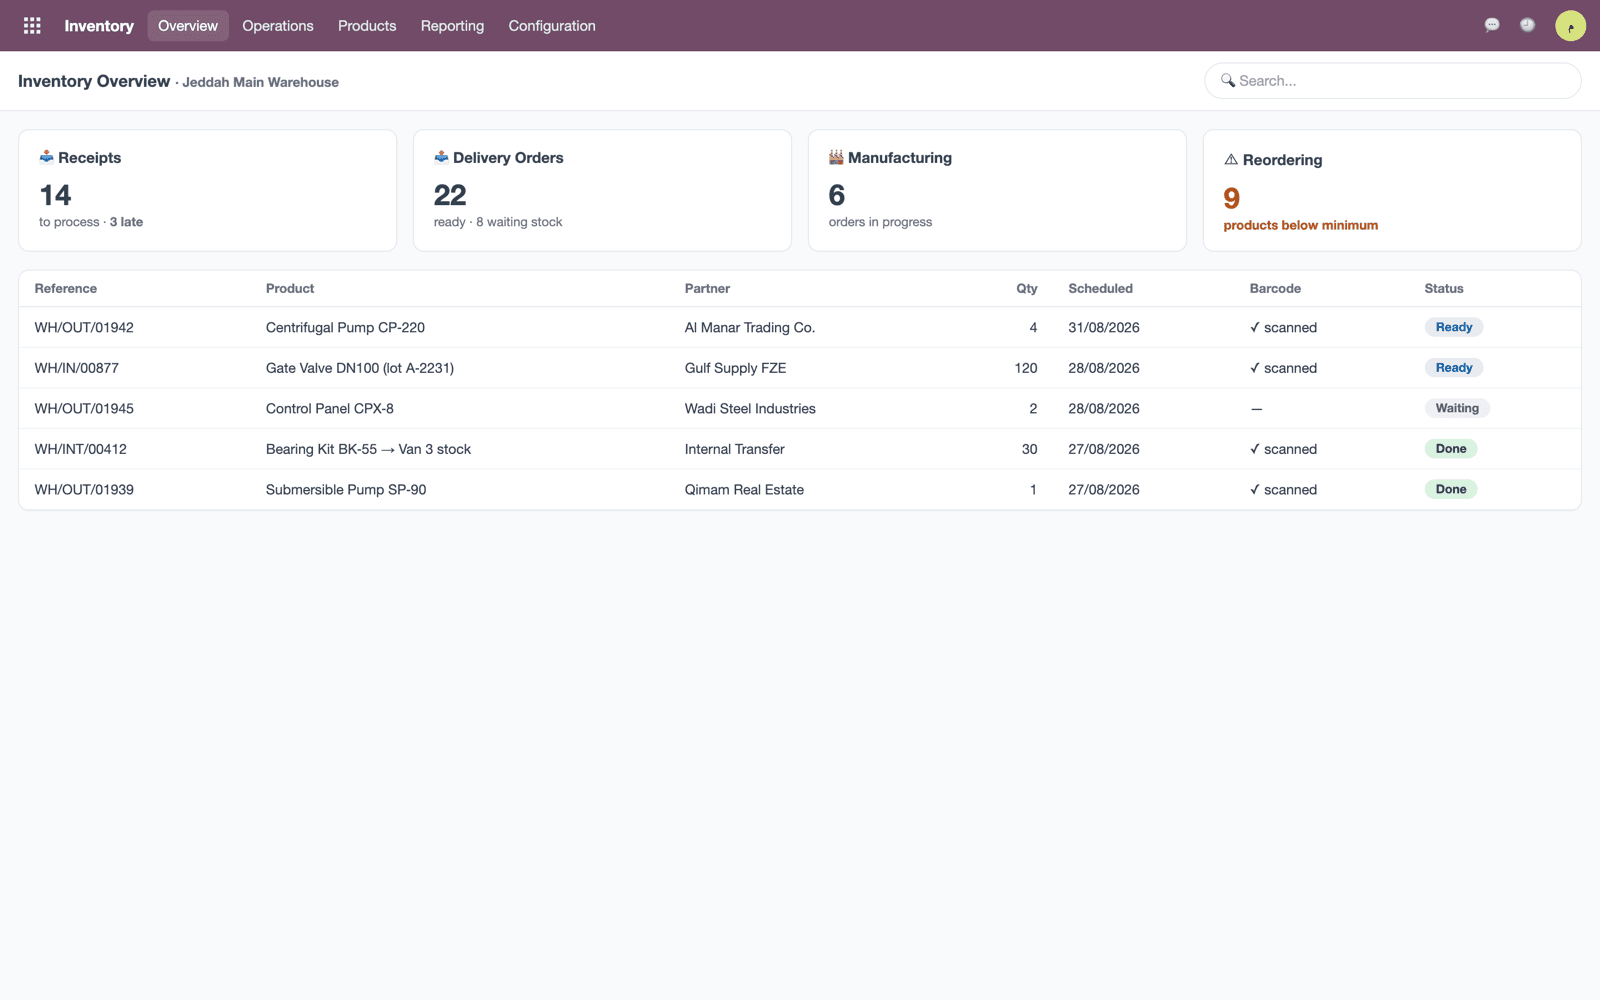Viewport: 1600px width, 1000px height.
Task: Switch to the Overview menu
Action: tap(188, 26)
